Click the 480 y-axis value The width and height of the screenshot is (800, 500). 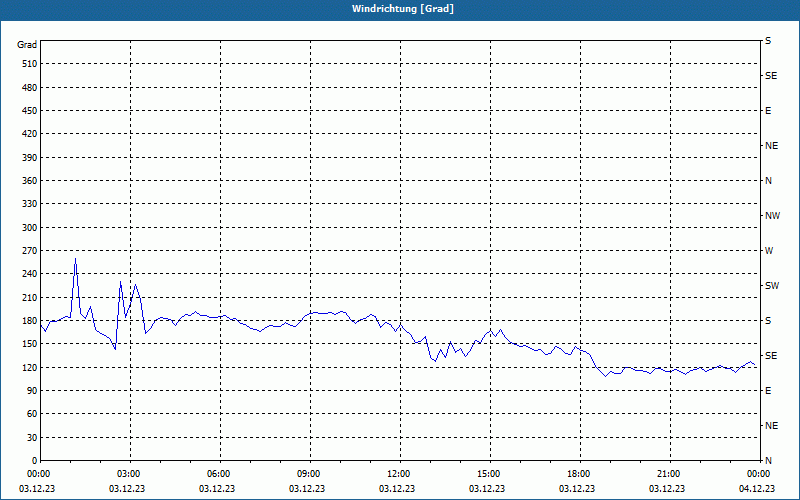[30, 87]
